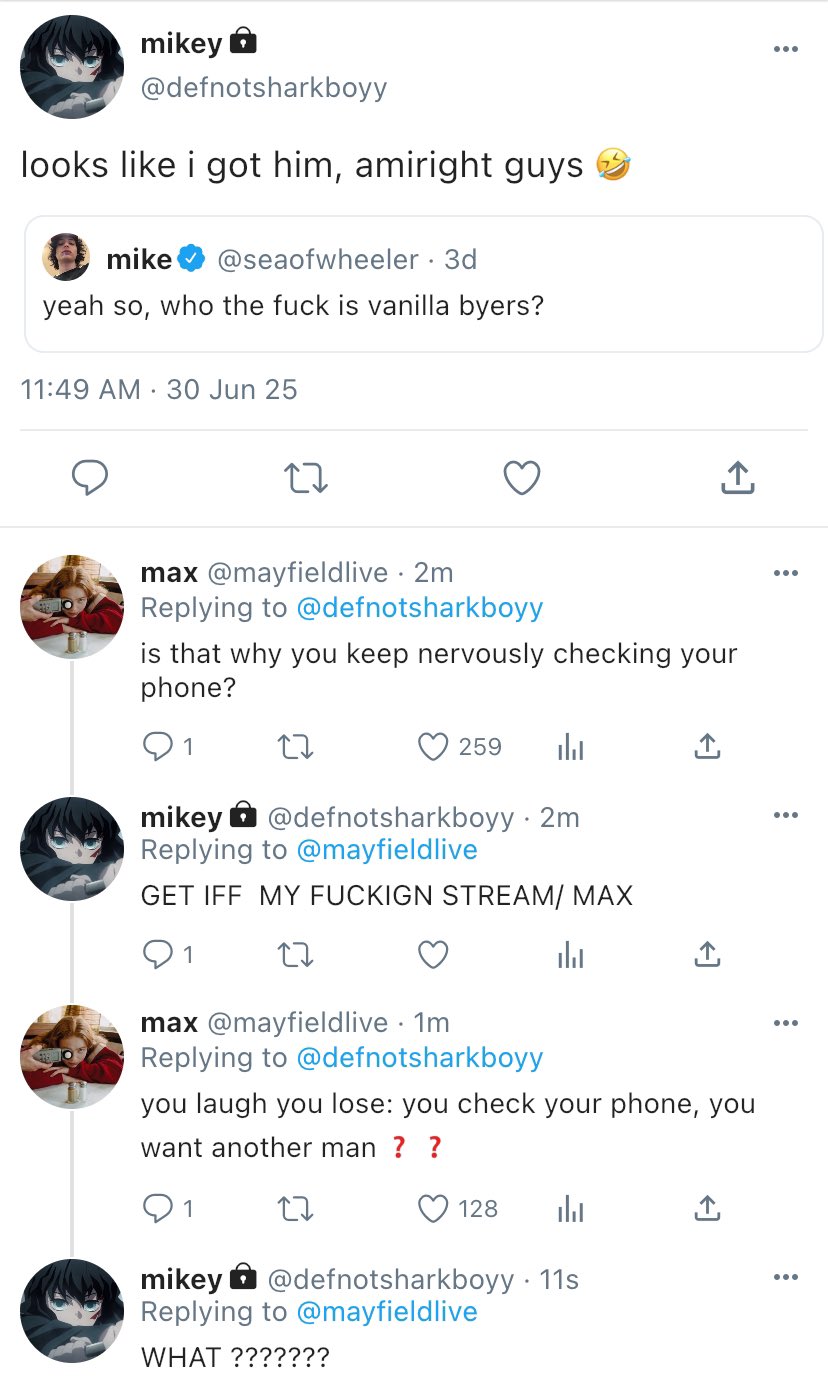Open the quoted tweet from @seaofwheeler

coord(422,284)
